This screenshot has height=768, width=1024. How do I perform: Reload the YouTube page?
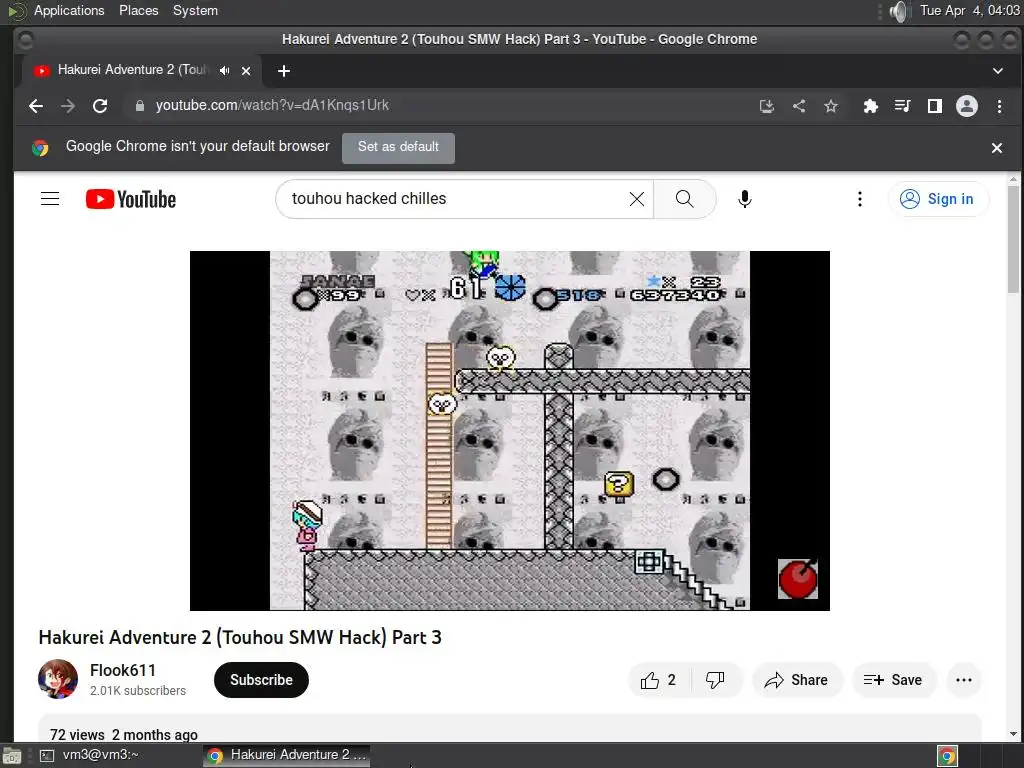click(x=100, y=106)
